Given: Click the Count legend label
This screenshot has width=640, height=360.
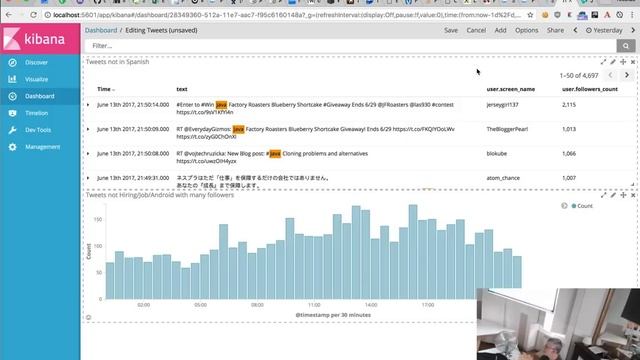Looking at the screenshot, I should click(585, 206).
